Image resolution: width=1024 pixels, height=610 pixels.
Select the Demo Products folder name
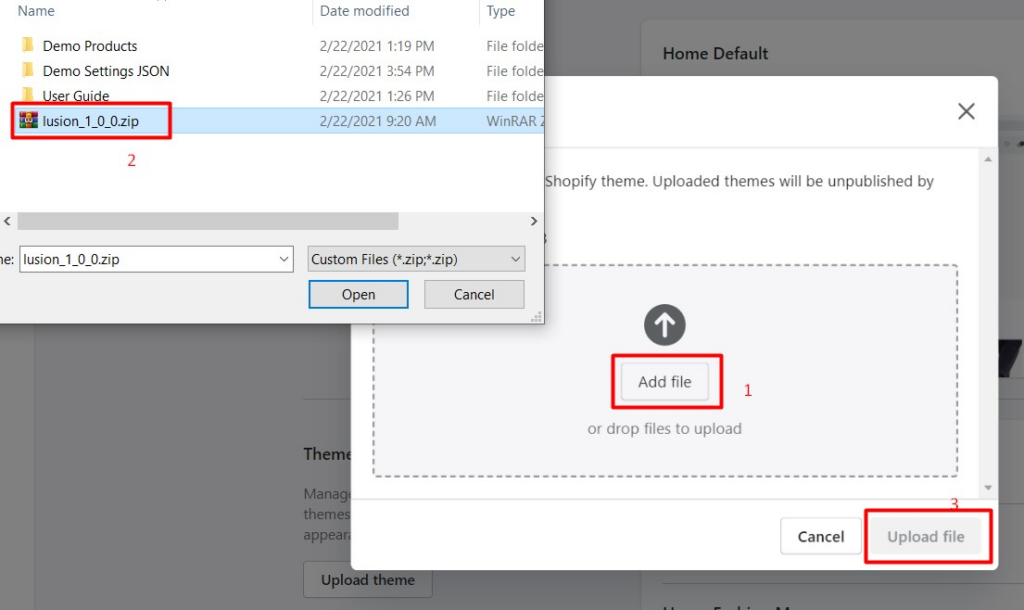pyautogui.click(x=90, y=46)
